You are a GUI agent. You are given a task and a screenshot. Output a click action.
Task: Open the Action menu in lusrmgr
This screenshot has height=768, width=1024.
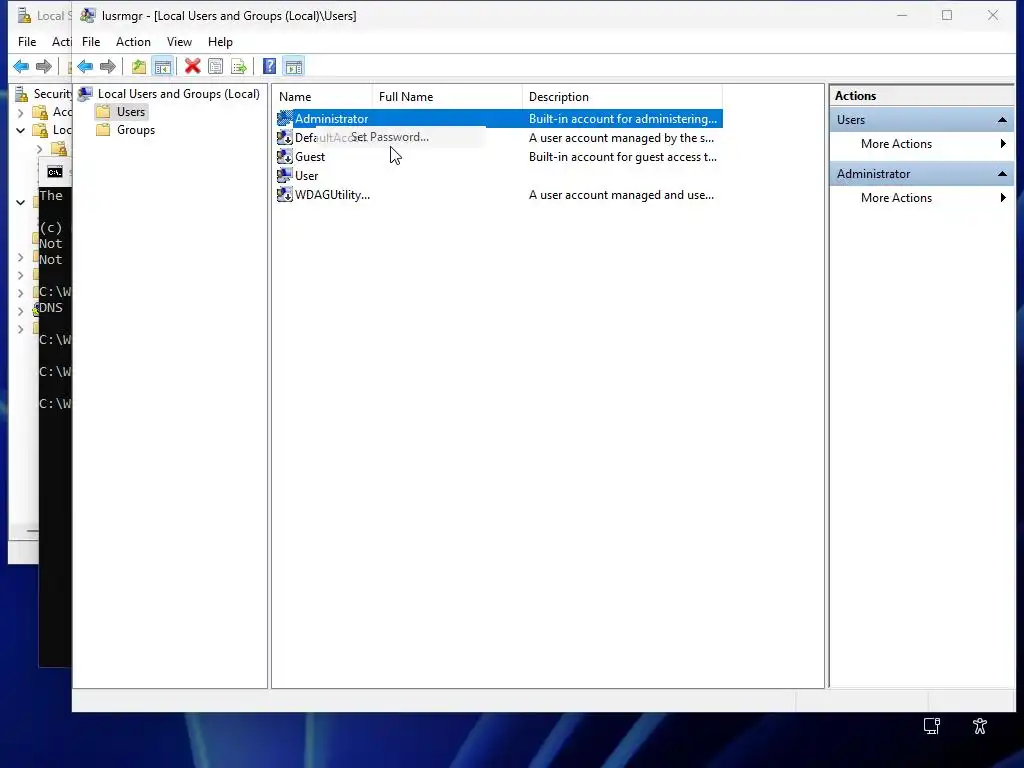click(133, 42)
